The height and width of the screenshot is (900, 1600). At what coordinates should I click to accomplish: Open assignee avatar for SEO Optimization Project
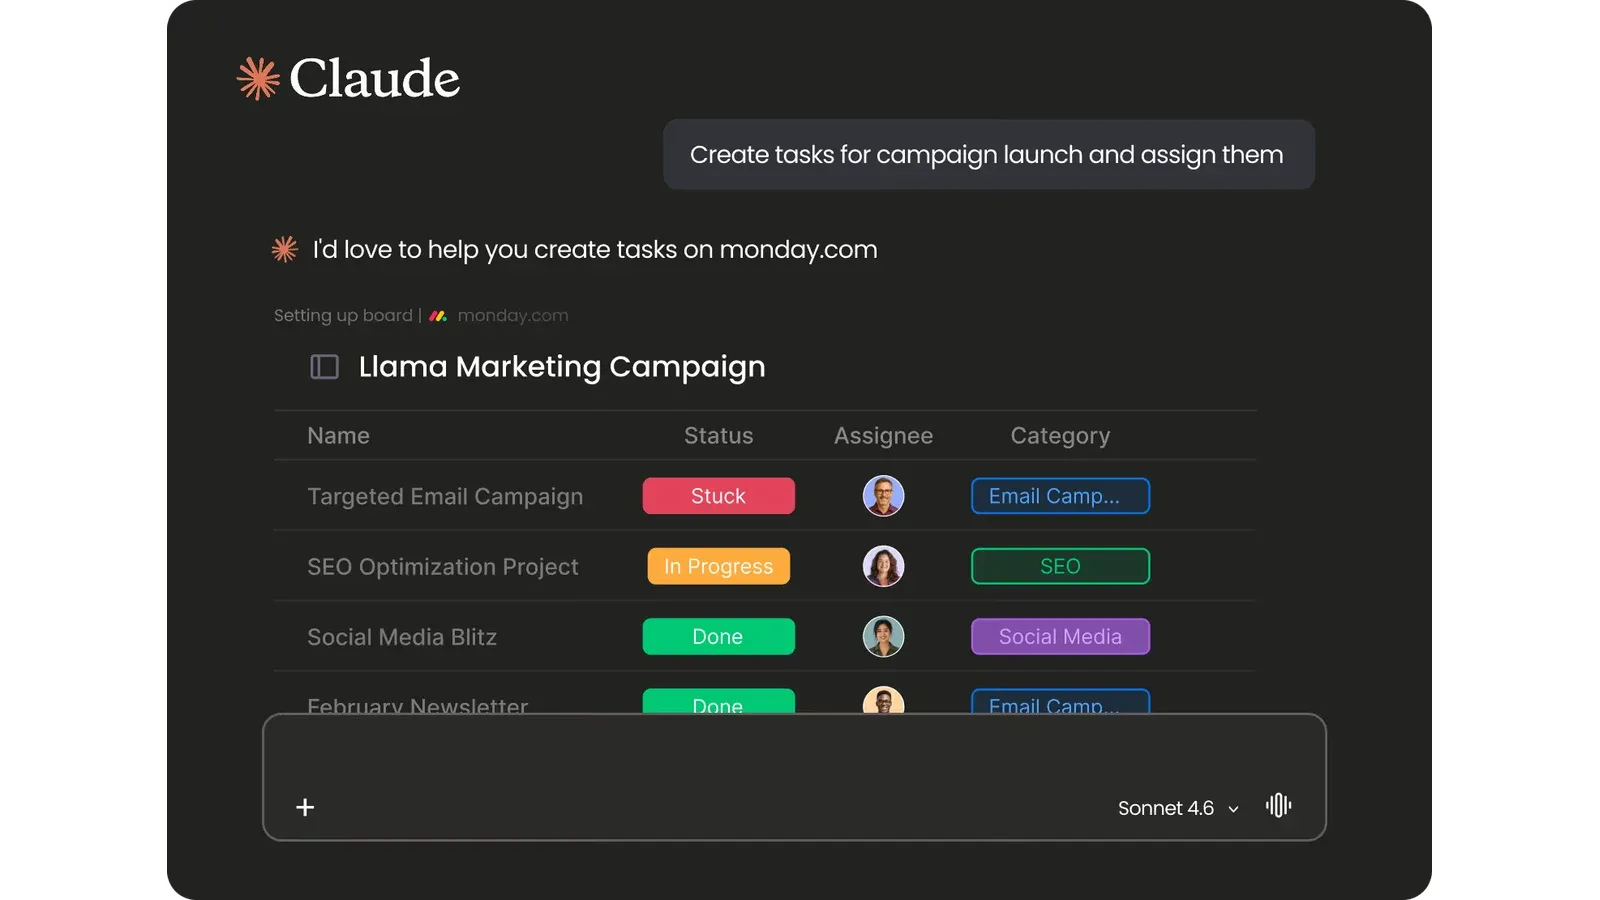[x=883, y=566]
